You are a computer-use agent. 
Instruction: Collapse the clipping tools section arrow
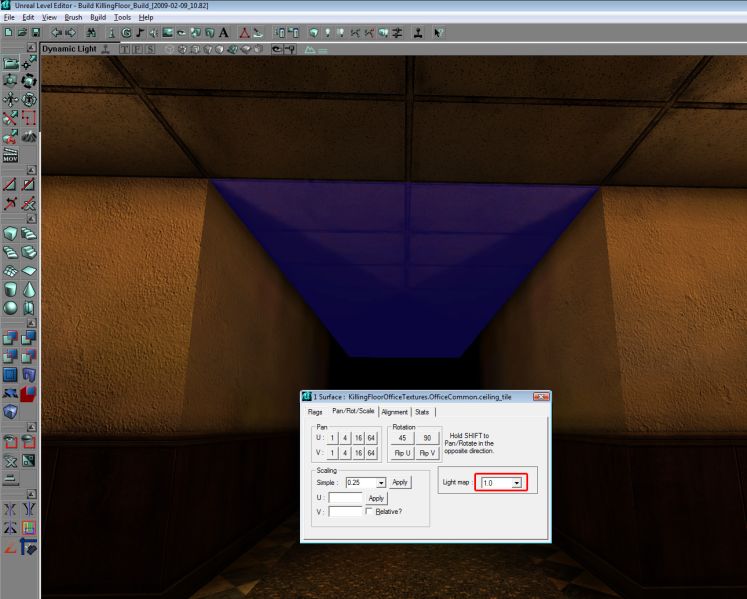(x=31, y=170)
